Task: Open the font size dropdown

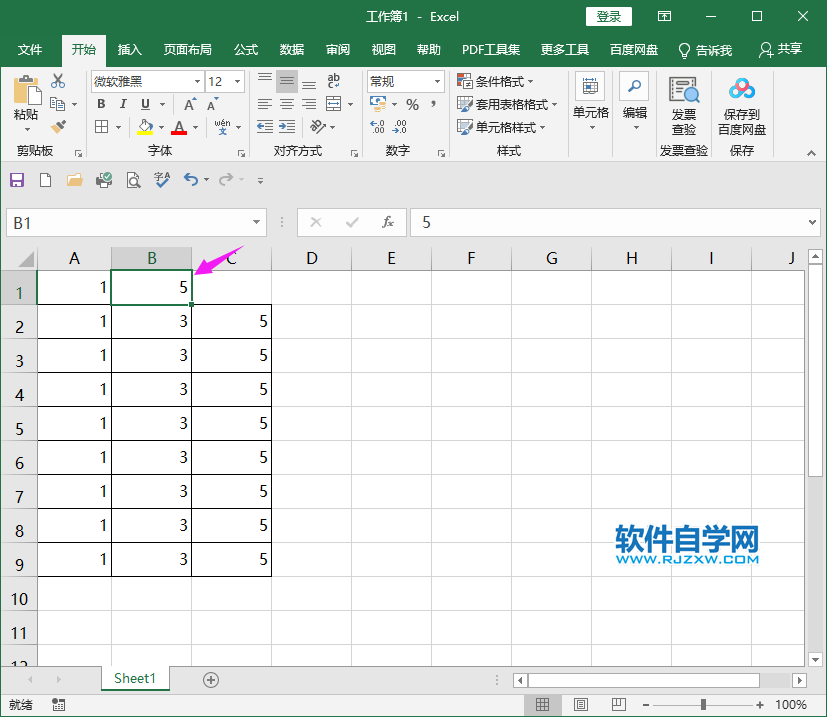Action: (x=237, y=81)
